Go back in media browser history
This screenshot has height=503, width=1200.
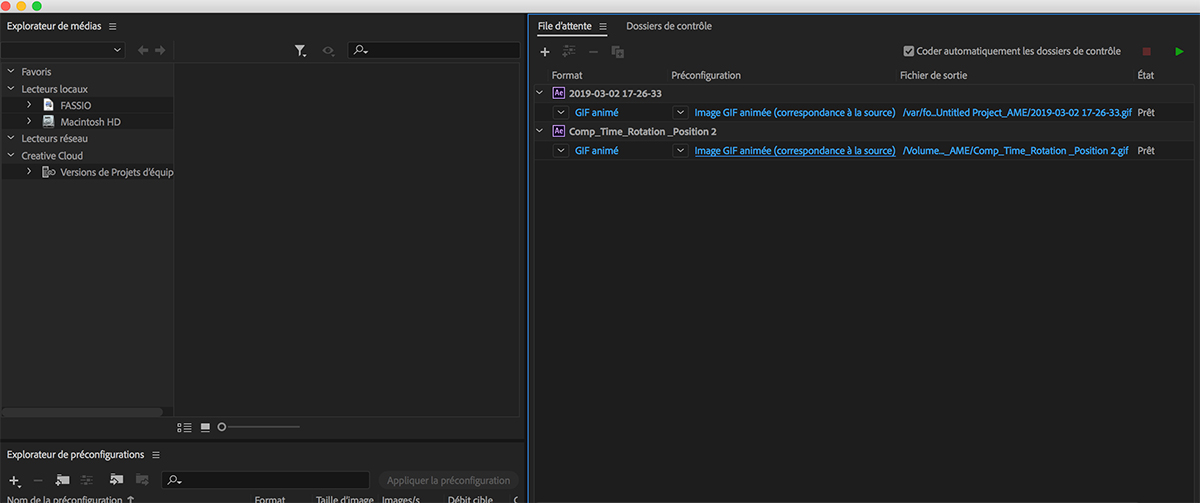(x=143, y=50)
